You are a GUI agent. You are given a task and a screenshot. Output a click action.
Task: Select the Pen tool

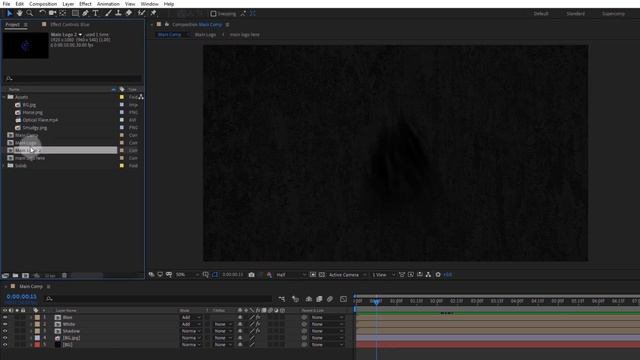(x=85, y=13)
